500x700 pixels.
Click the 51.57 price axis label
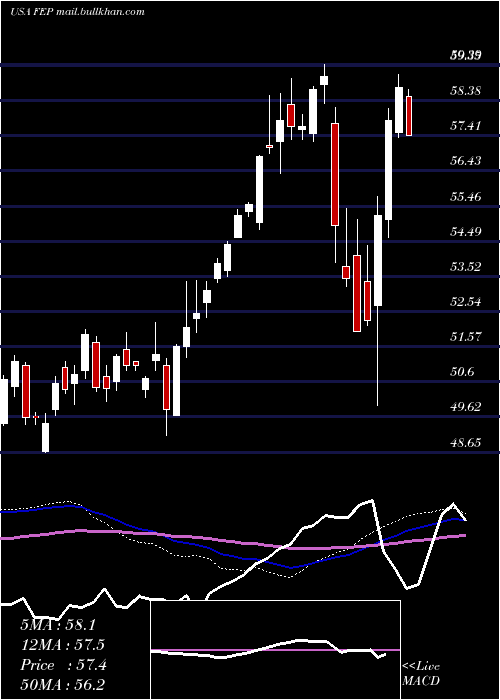(x=465, y=337)
